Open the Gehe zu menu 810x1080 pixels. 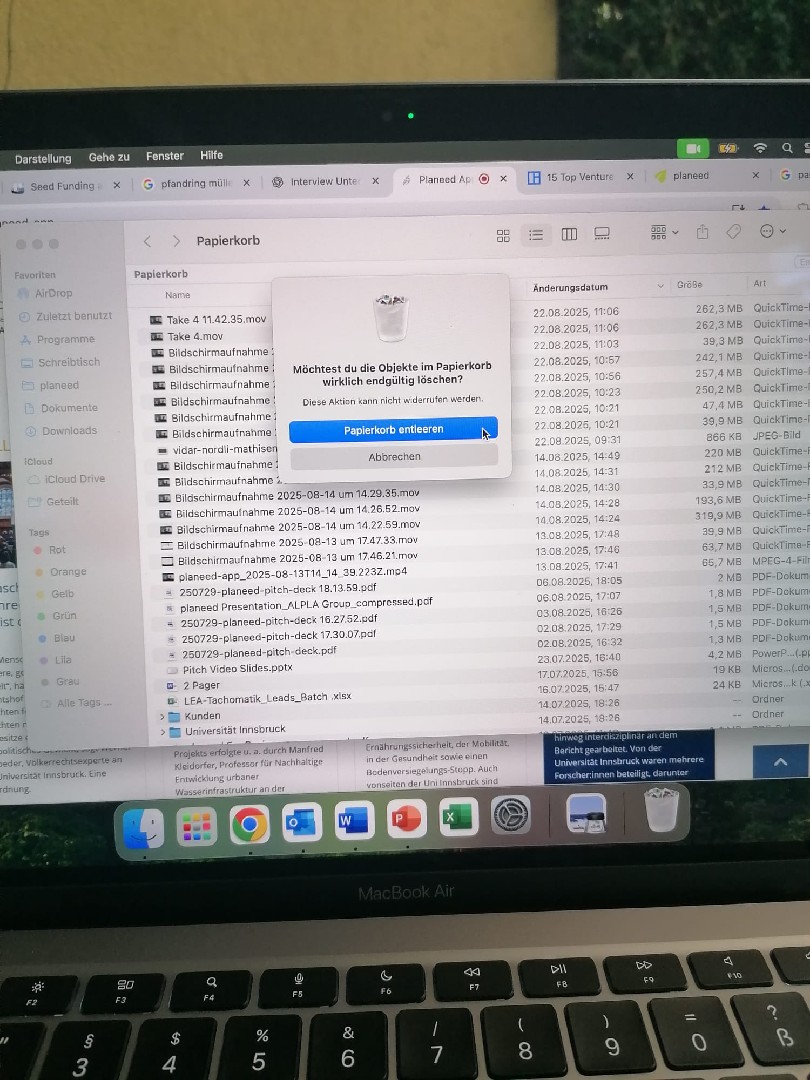109,157
